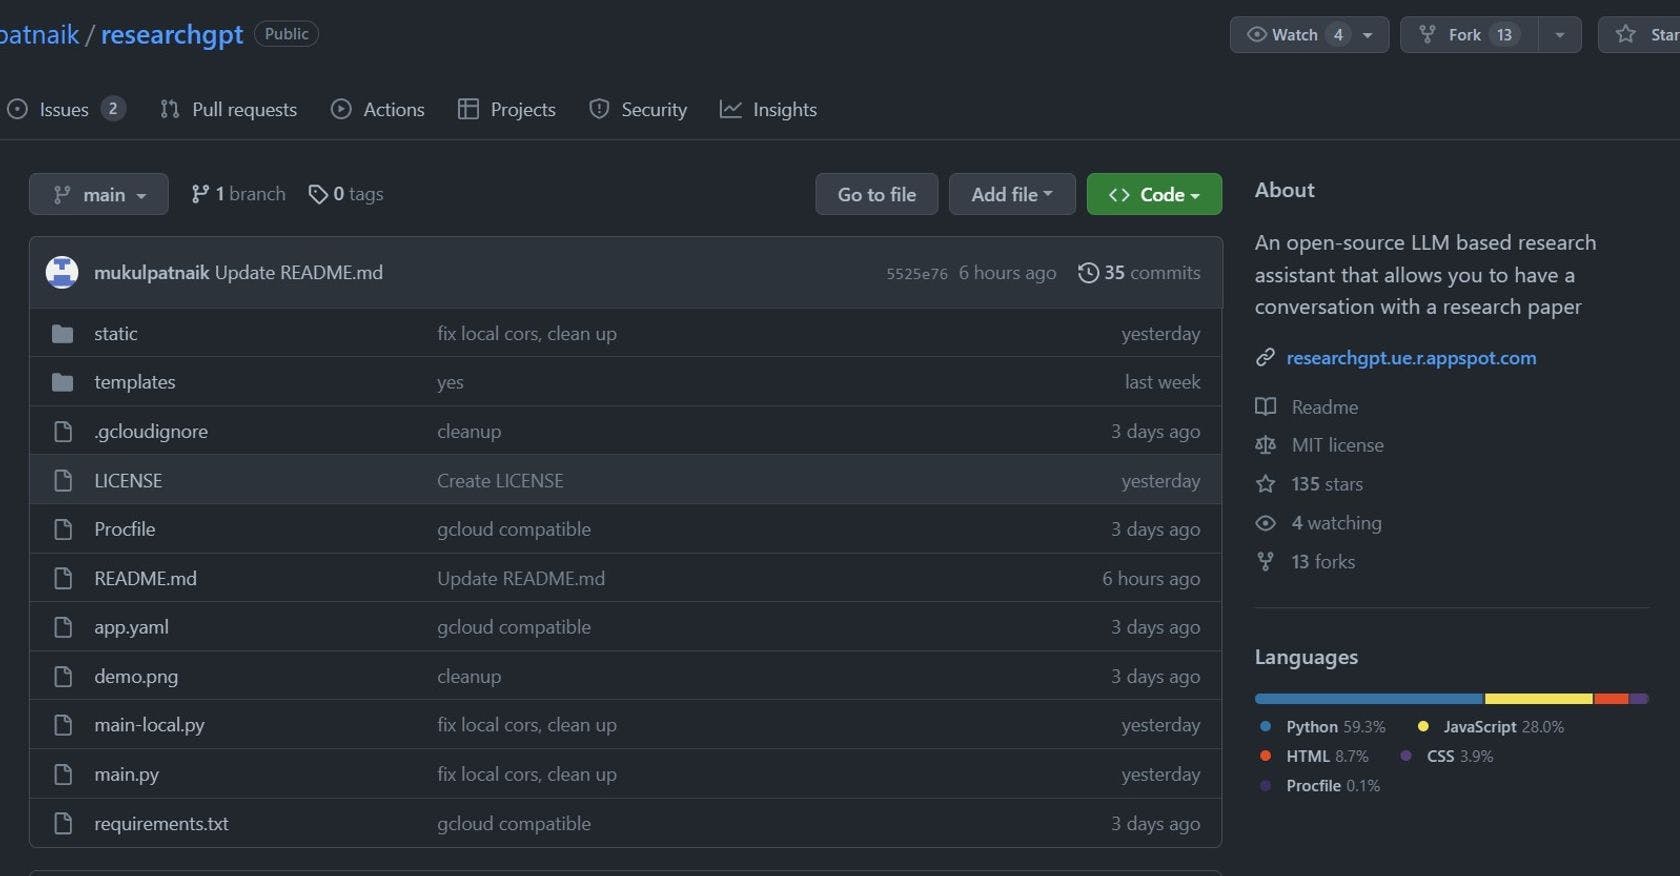Viewport: 1680px width, 876px height.
Task: Click the mukulpatnaik user avatar
Action: [62, 272]
